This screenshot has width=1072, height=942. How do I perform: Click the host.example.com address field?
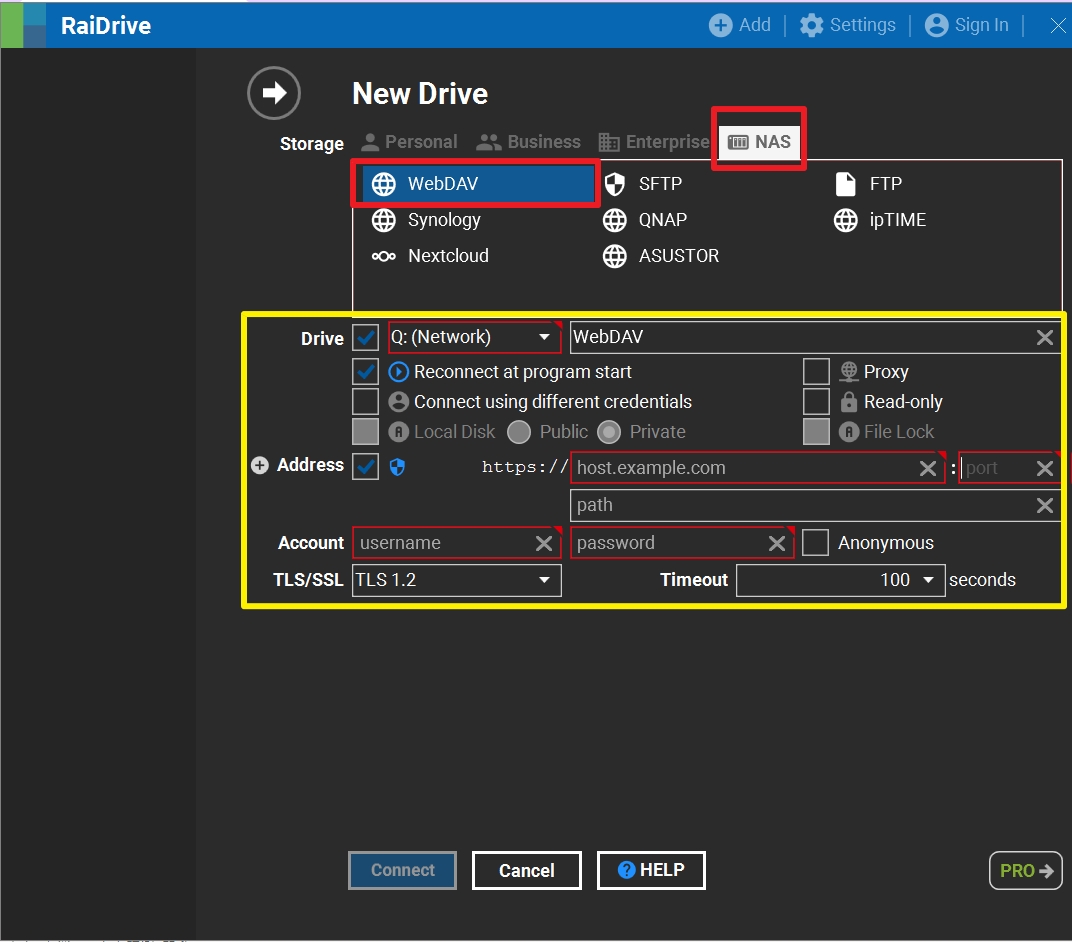coord(743,468)
